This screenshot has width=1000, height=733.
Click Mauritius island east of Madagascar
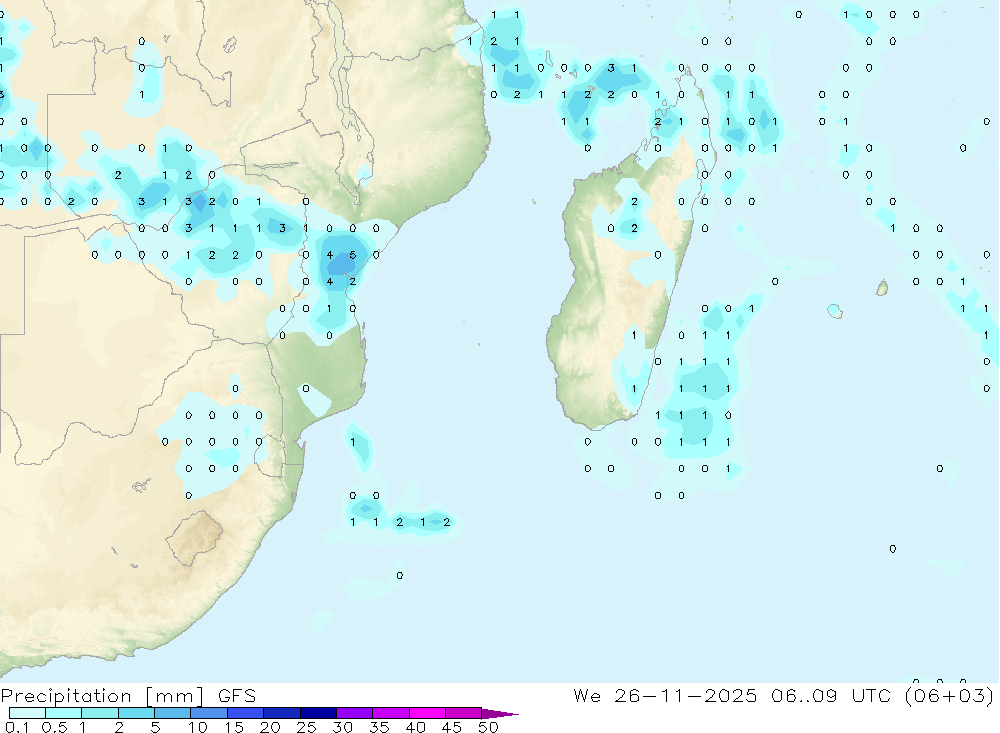pos(882,287)
